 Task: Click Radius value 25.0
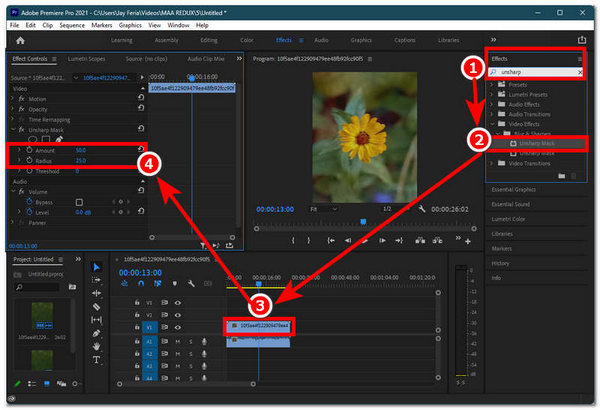tap(81, 161)
